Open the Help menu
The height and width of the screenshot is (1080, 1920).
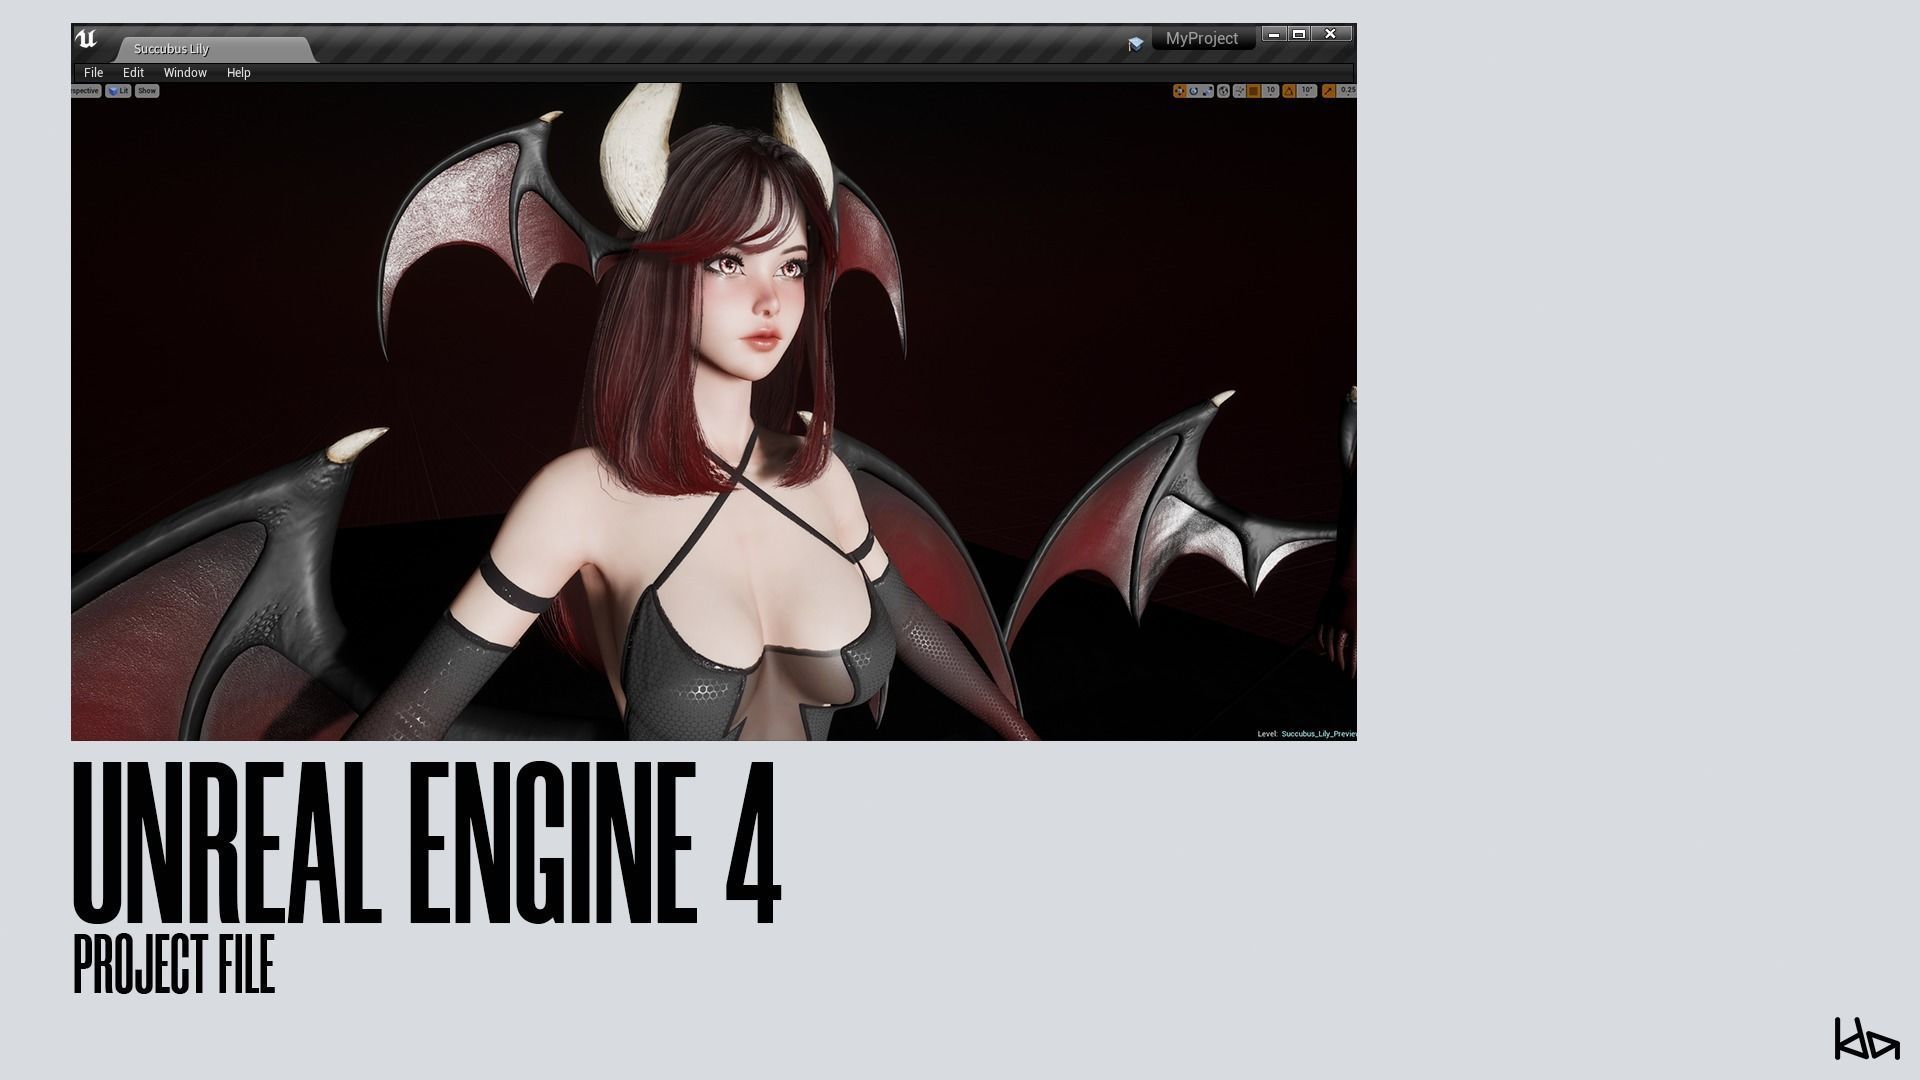click(x=238, y=73)
